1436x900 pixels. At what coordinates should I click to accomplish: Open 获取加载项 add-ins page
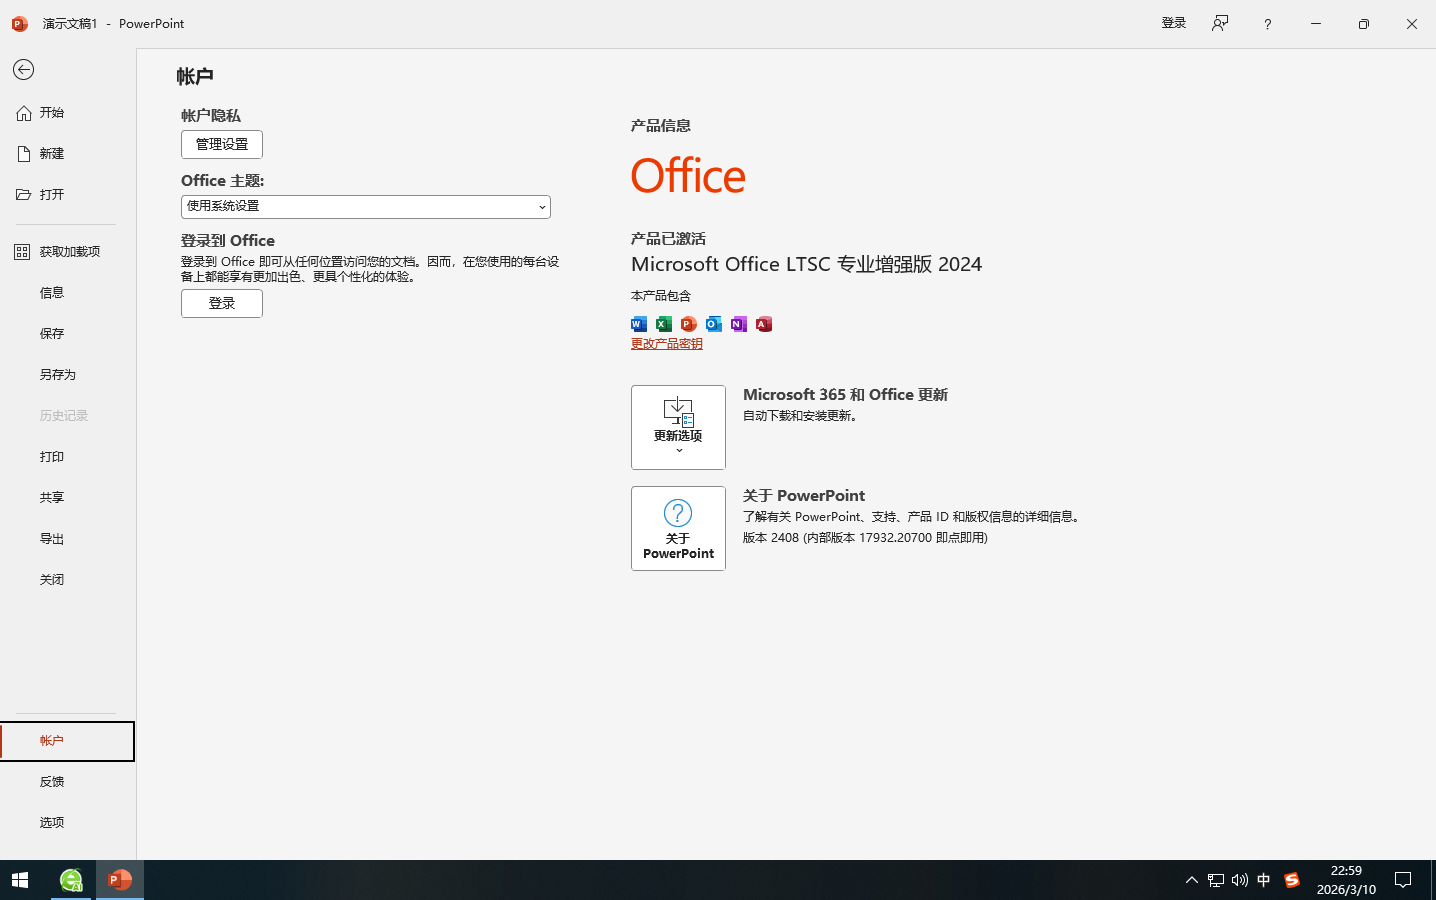click(68, 252)
